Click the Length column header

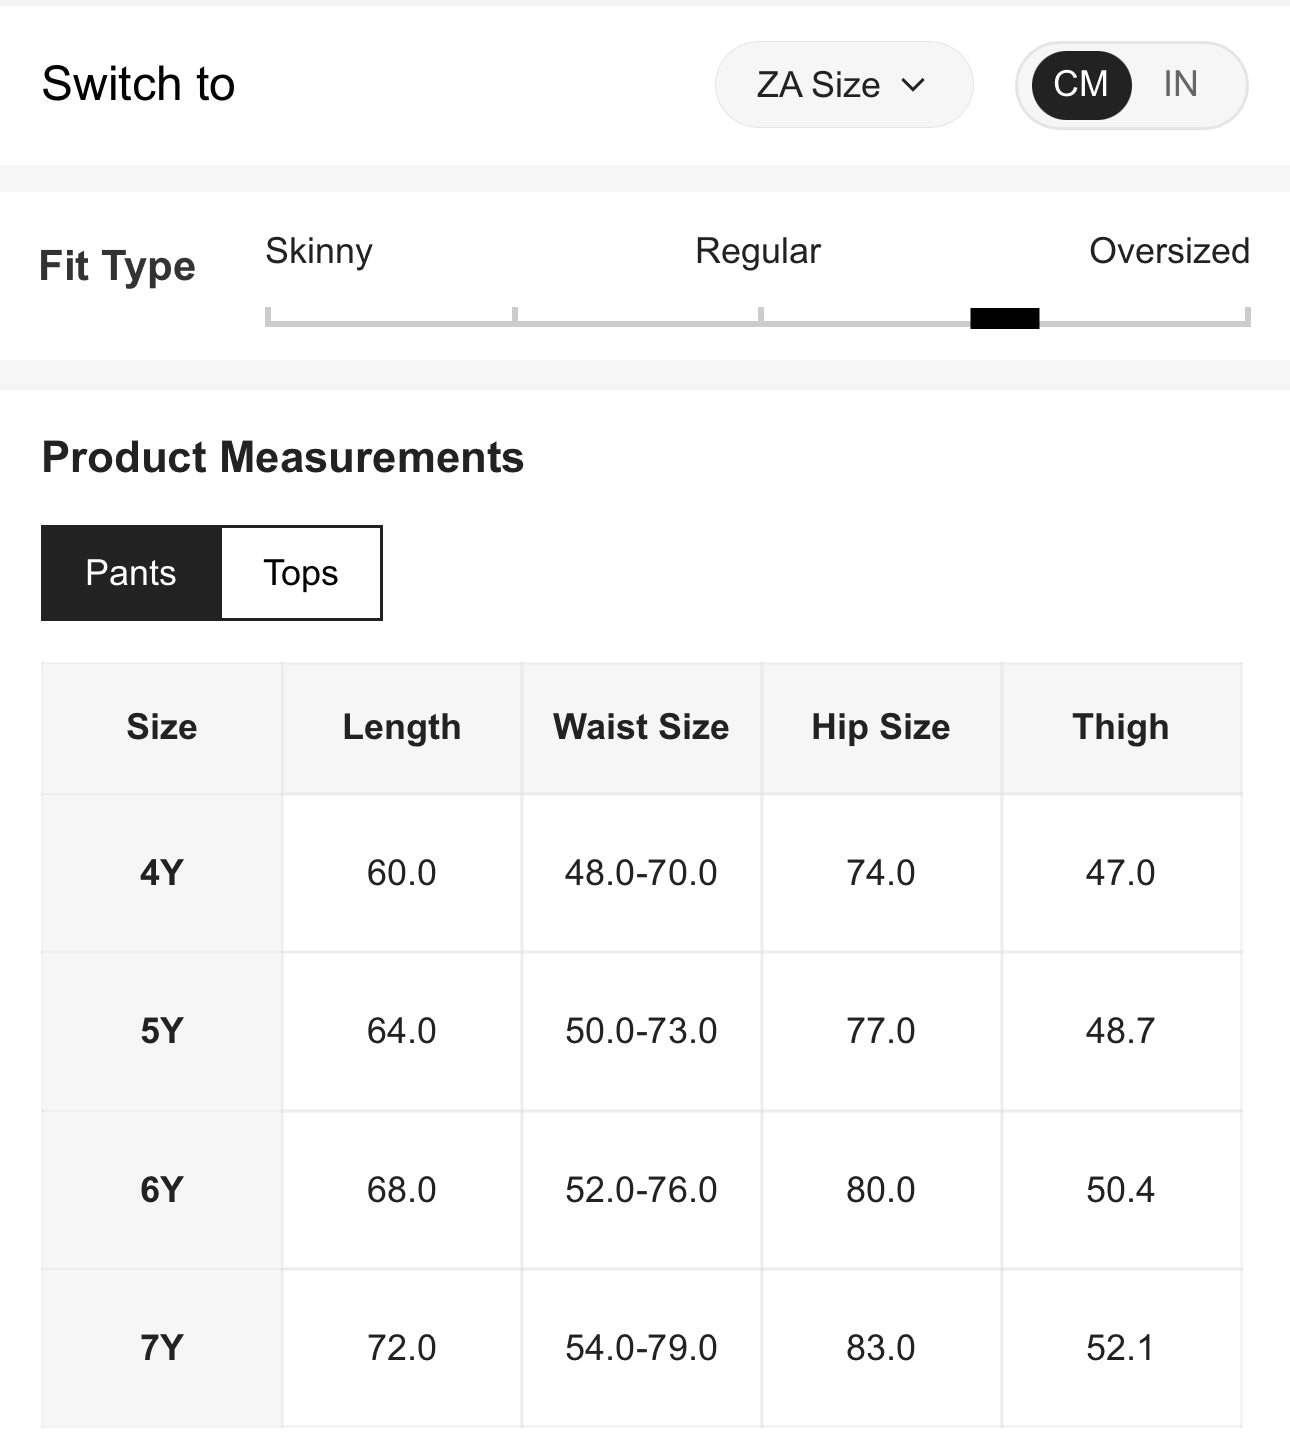(x=401, y=727)
